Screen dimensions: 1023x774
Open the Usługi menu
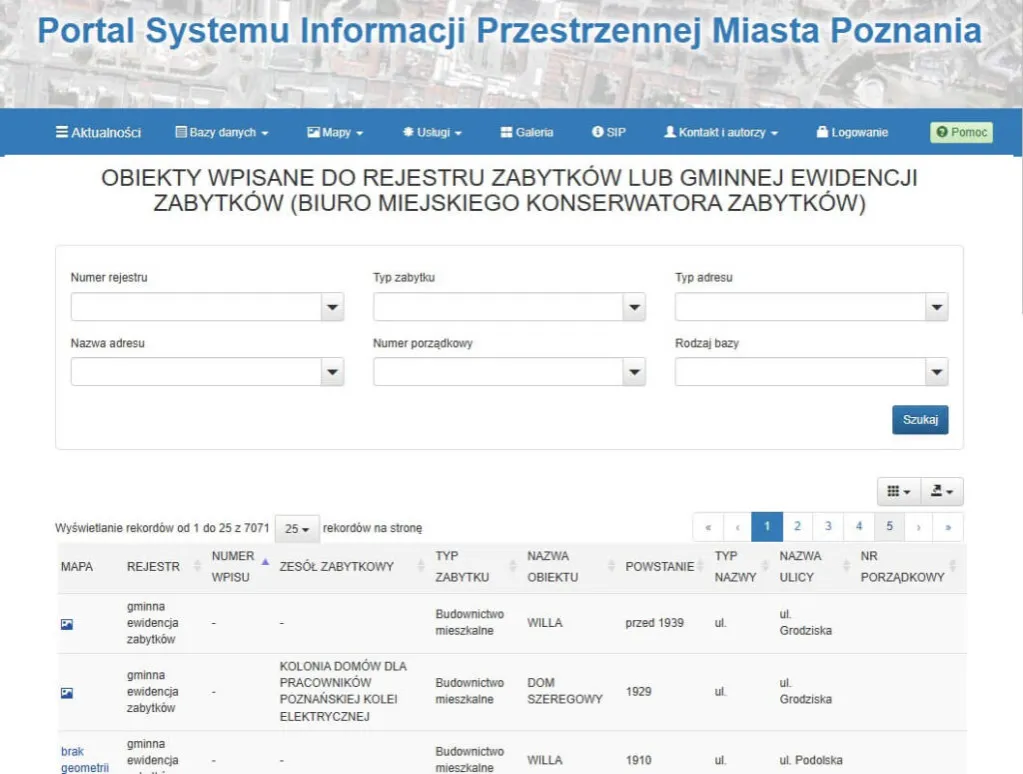(x=431, y=131)
